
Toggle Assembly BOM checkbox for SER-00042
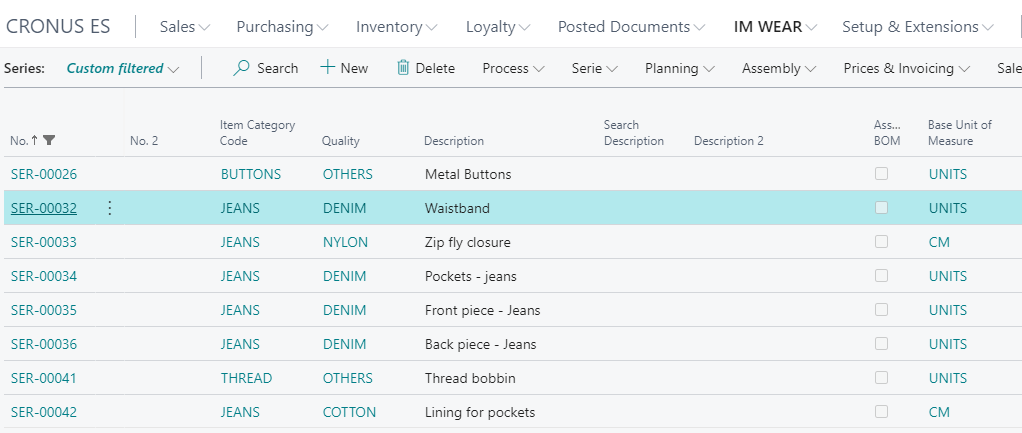point(881,411)
